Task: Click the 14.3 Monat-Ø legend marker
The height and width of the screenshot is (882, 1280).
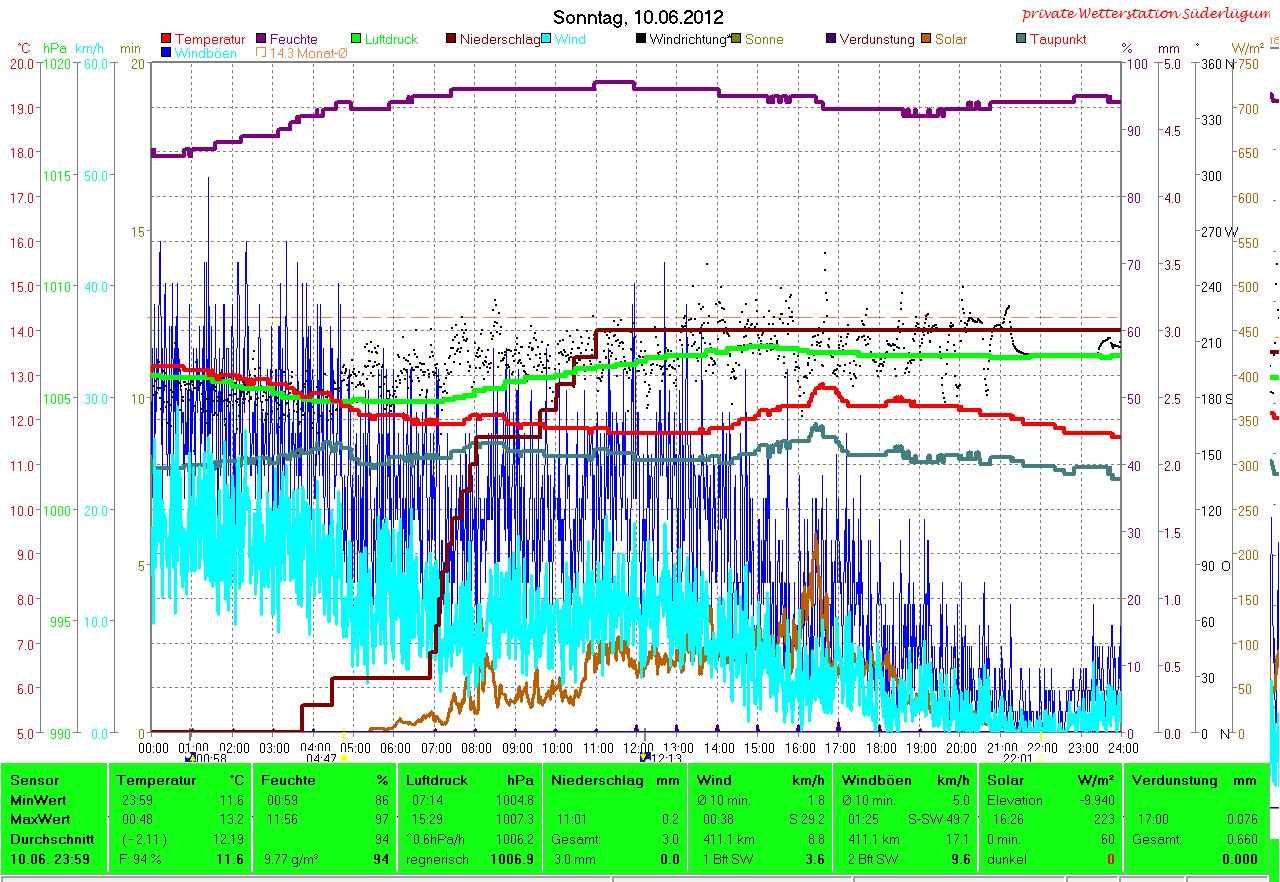Action: click(x=262, y=53)
